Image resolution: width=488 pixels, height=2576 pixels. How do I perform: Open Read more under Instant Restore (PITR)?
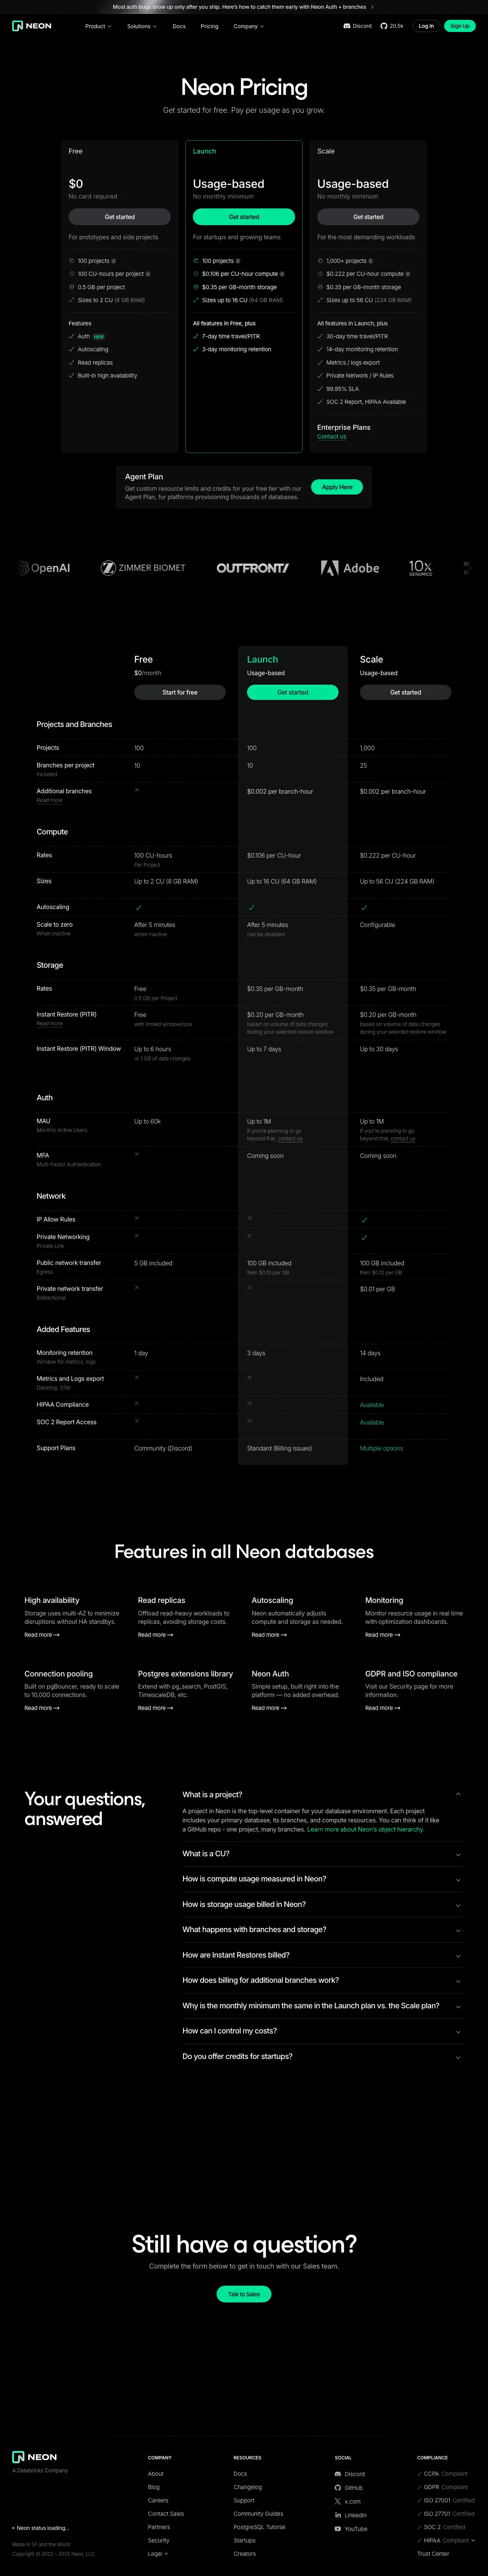click(49, 1024)
